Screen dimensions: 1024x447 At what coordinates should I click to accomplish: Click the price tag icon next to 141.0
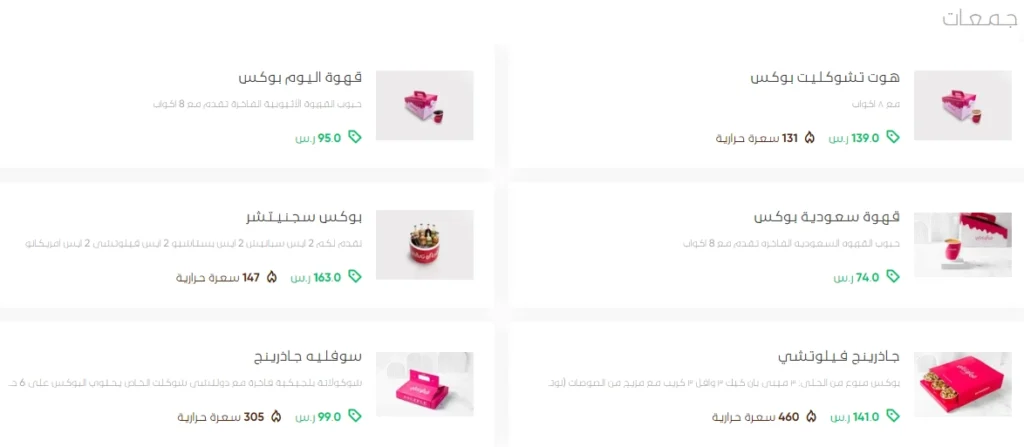[x=893, y=416]
